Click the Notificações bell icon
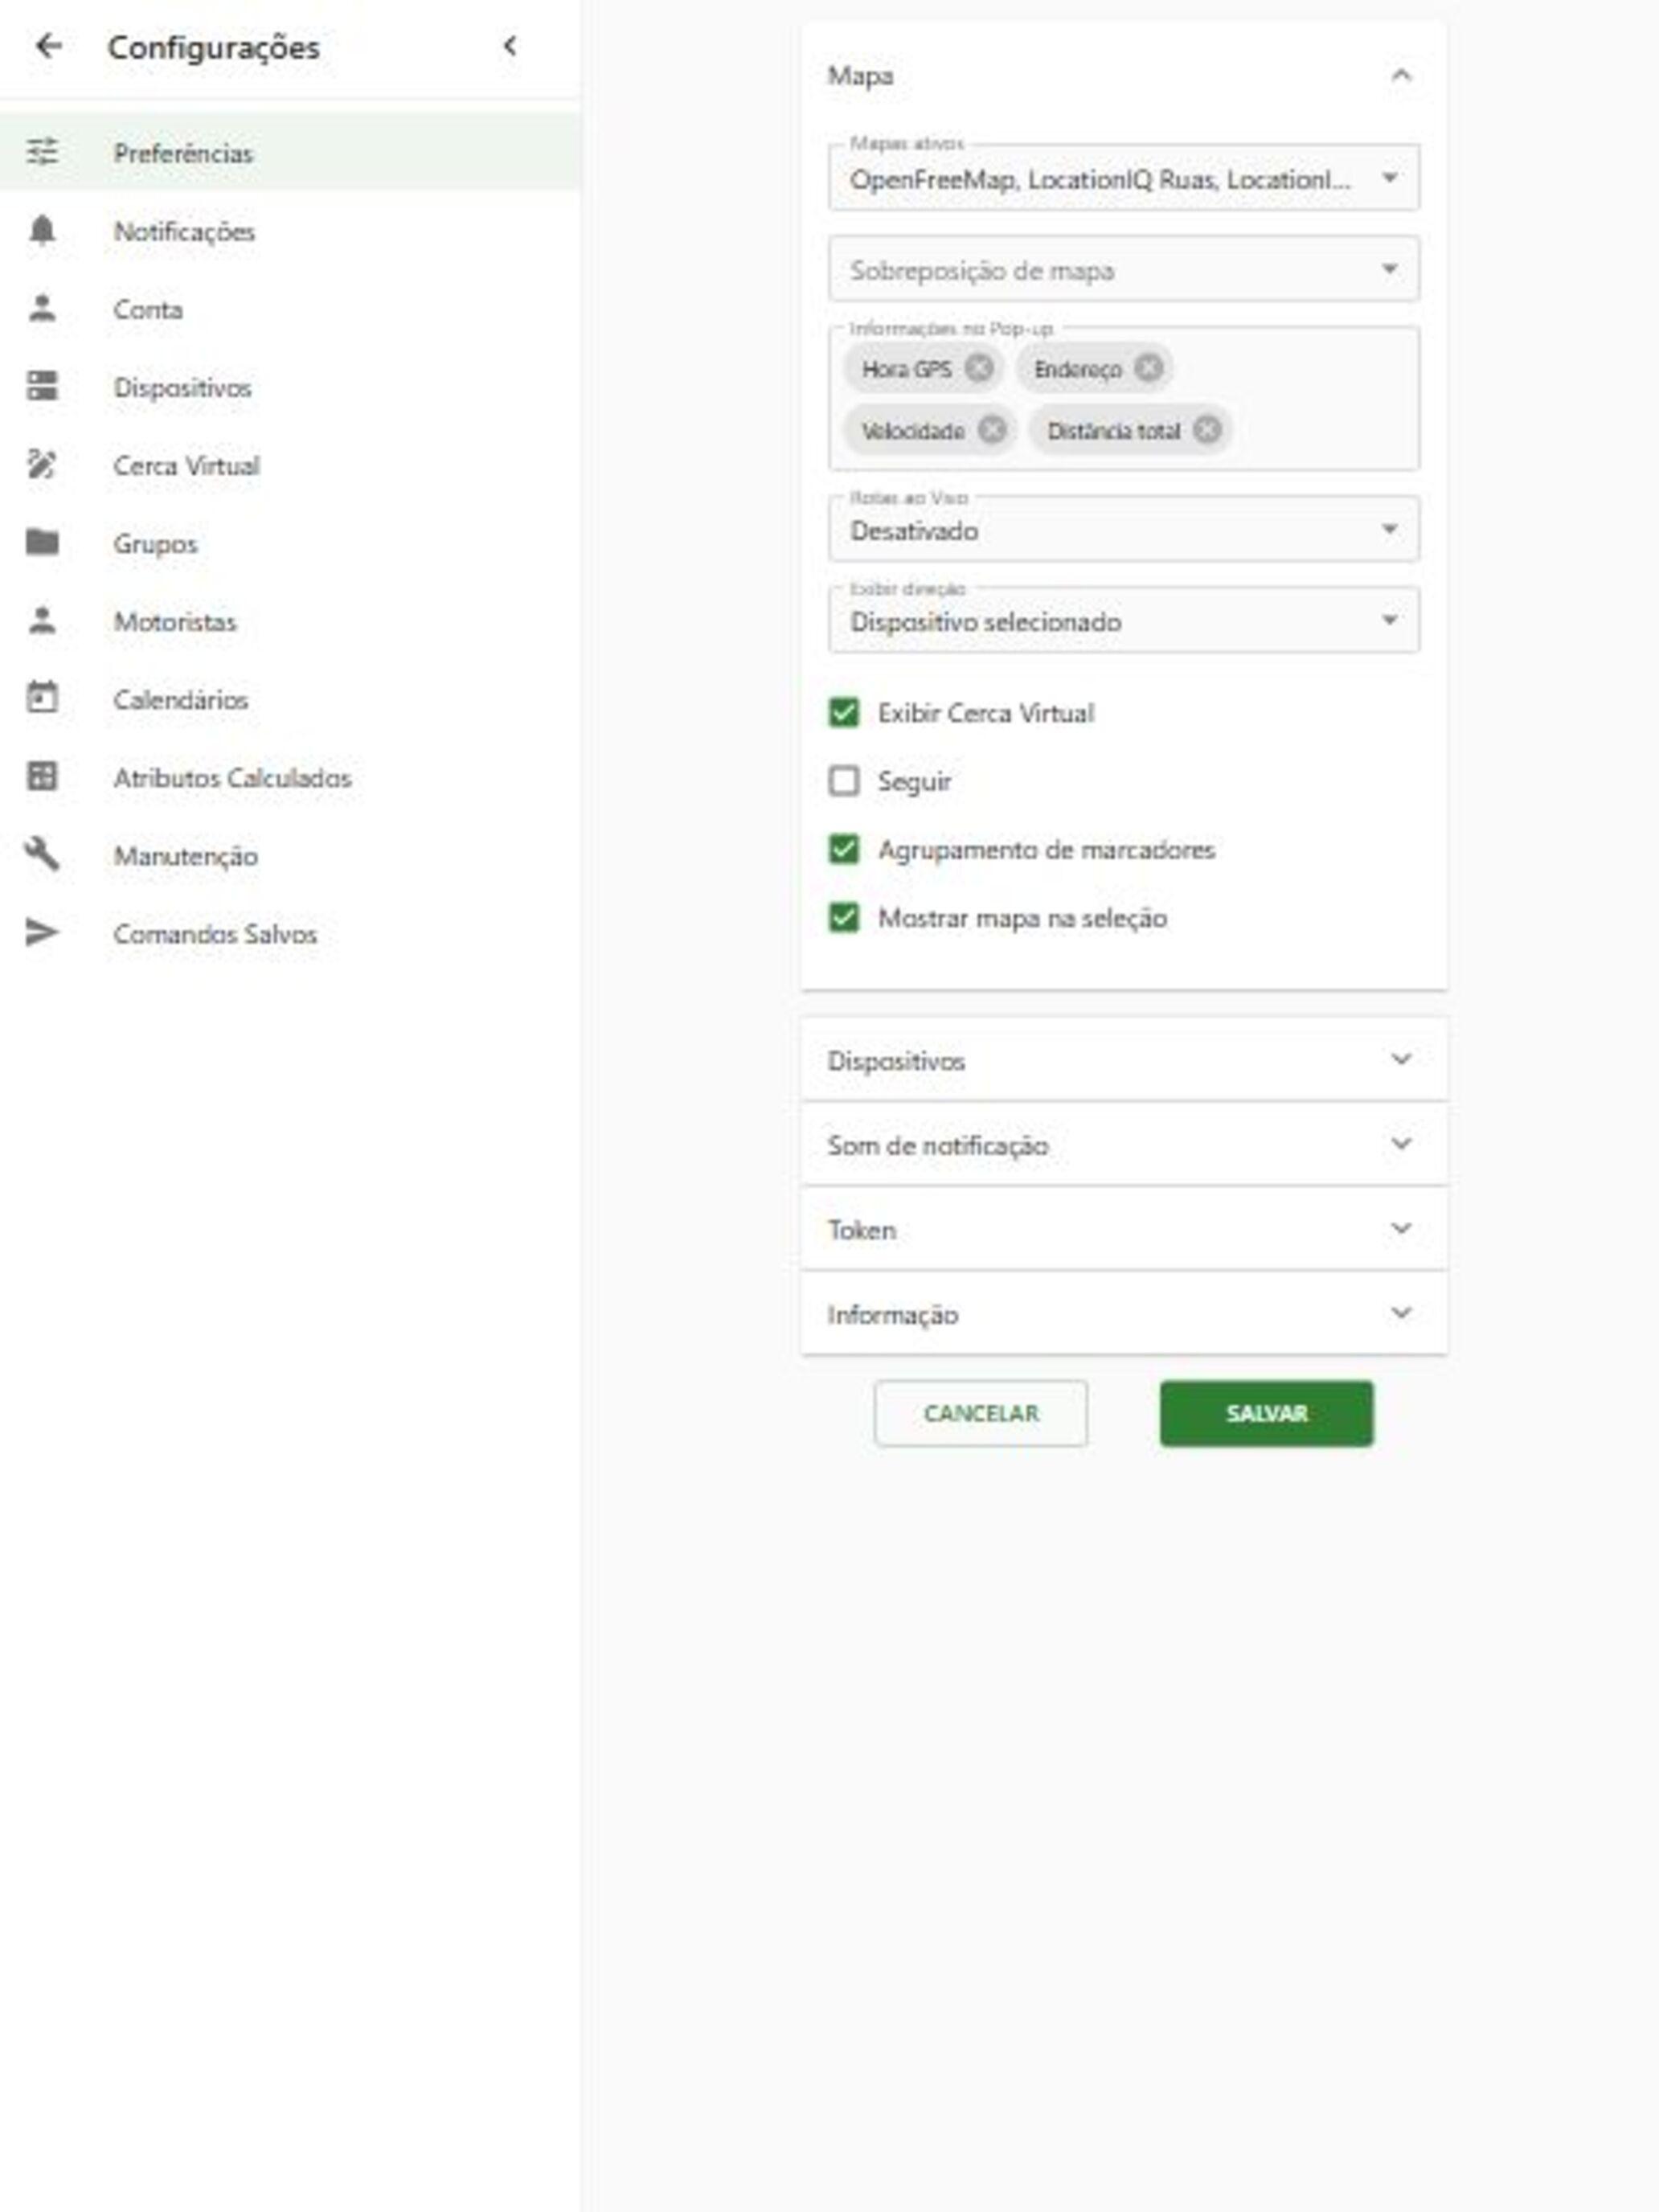The image size is (1659, 2212). coord(42,230)
